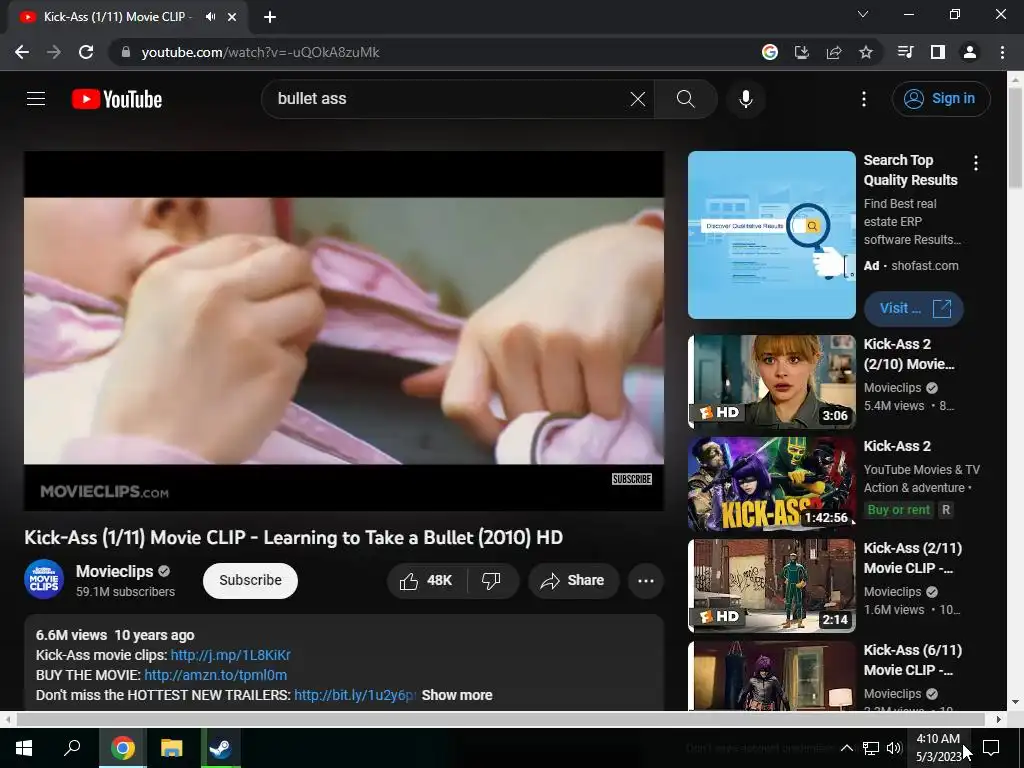Open the Kick-Ass 2 full movie thumbnail

click(771, 484)
